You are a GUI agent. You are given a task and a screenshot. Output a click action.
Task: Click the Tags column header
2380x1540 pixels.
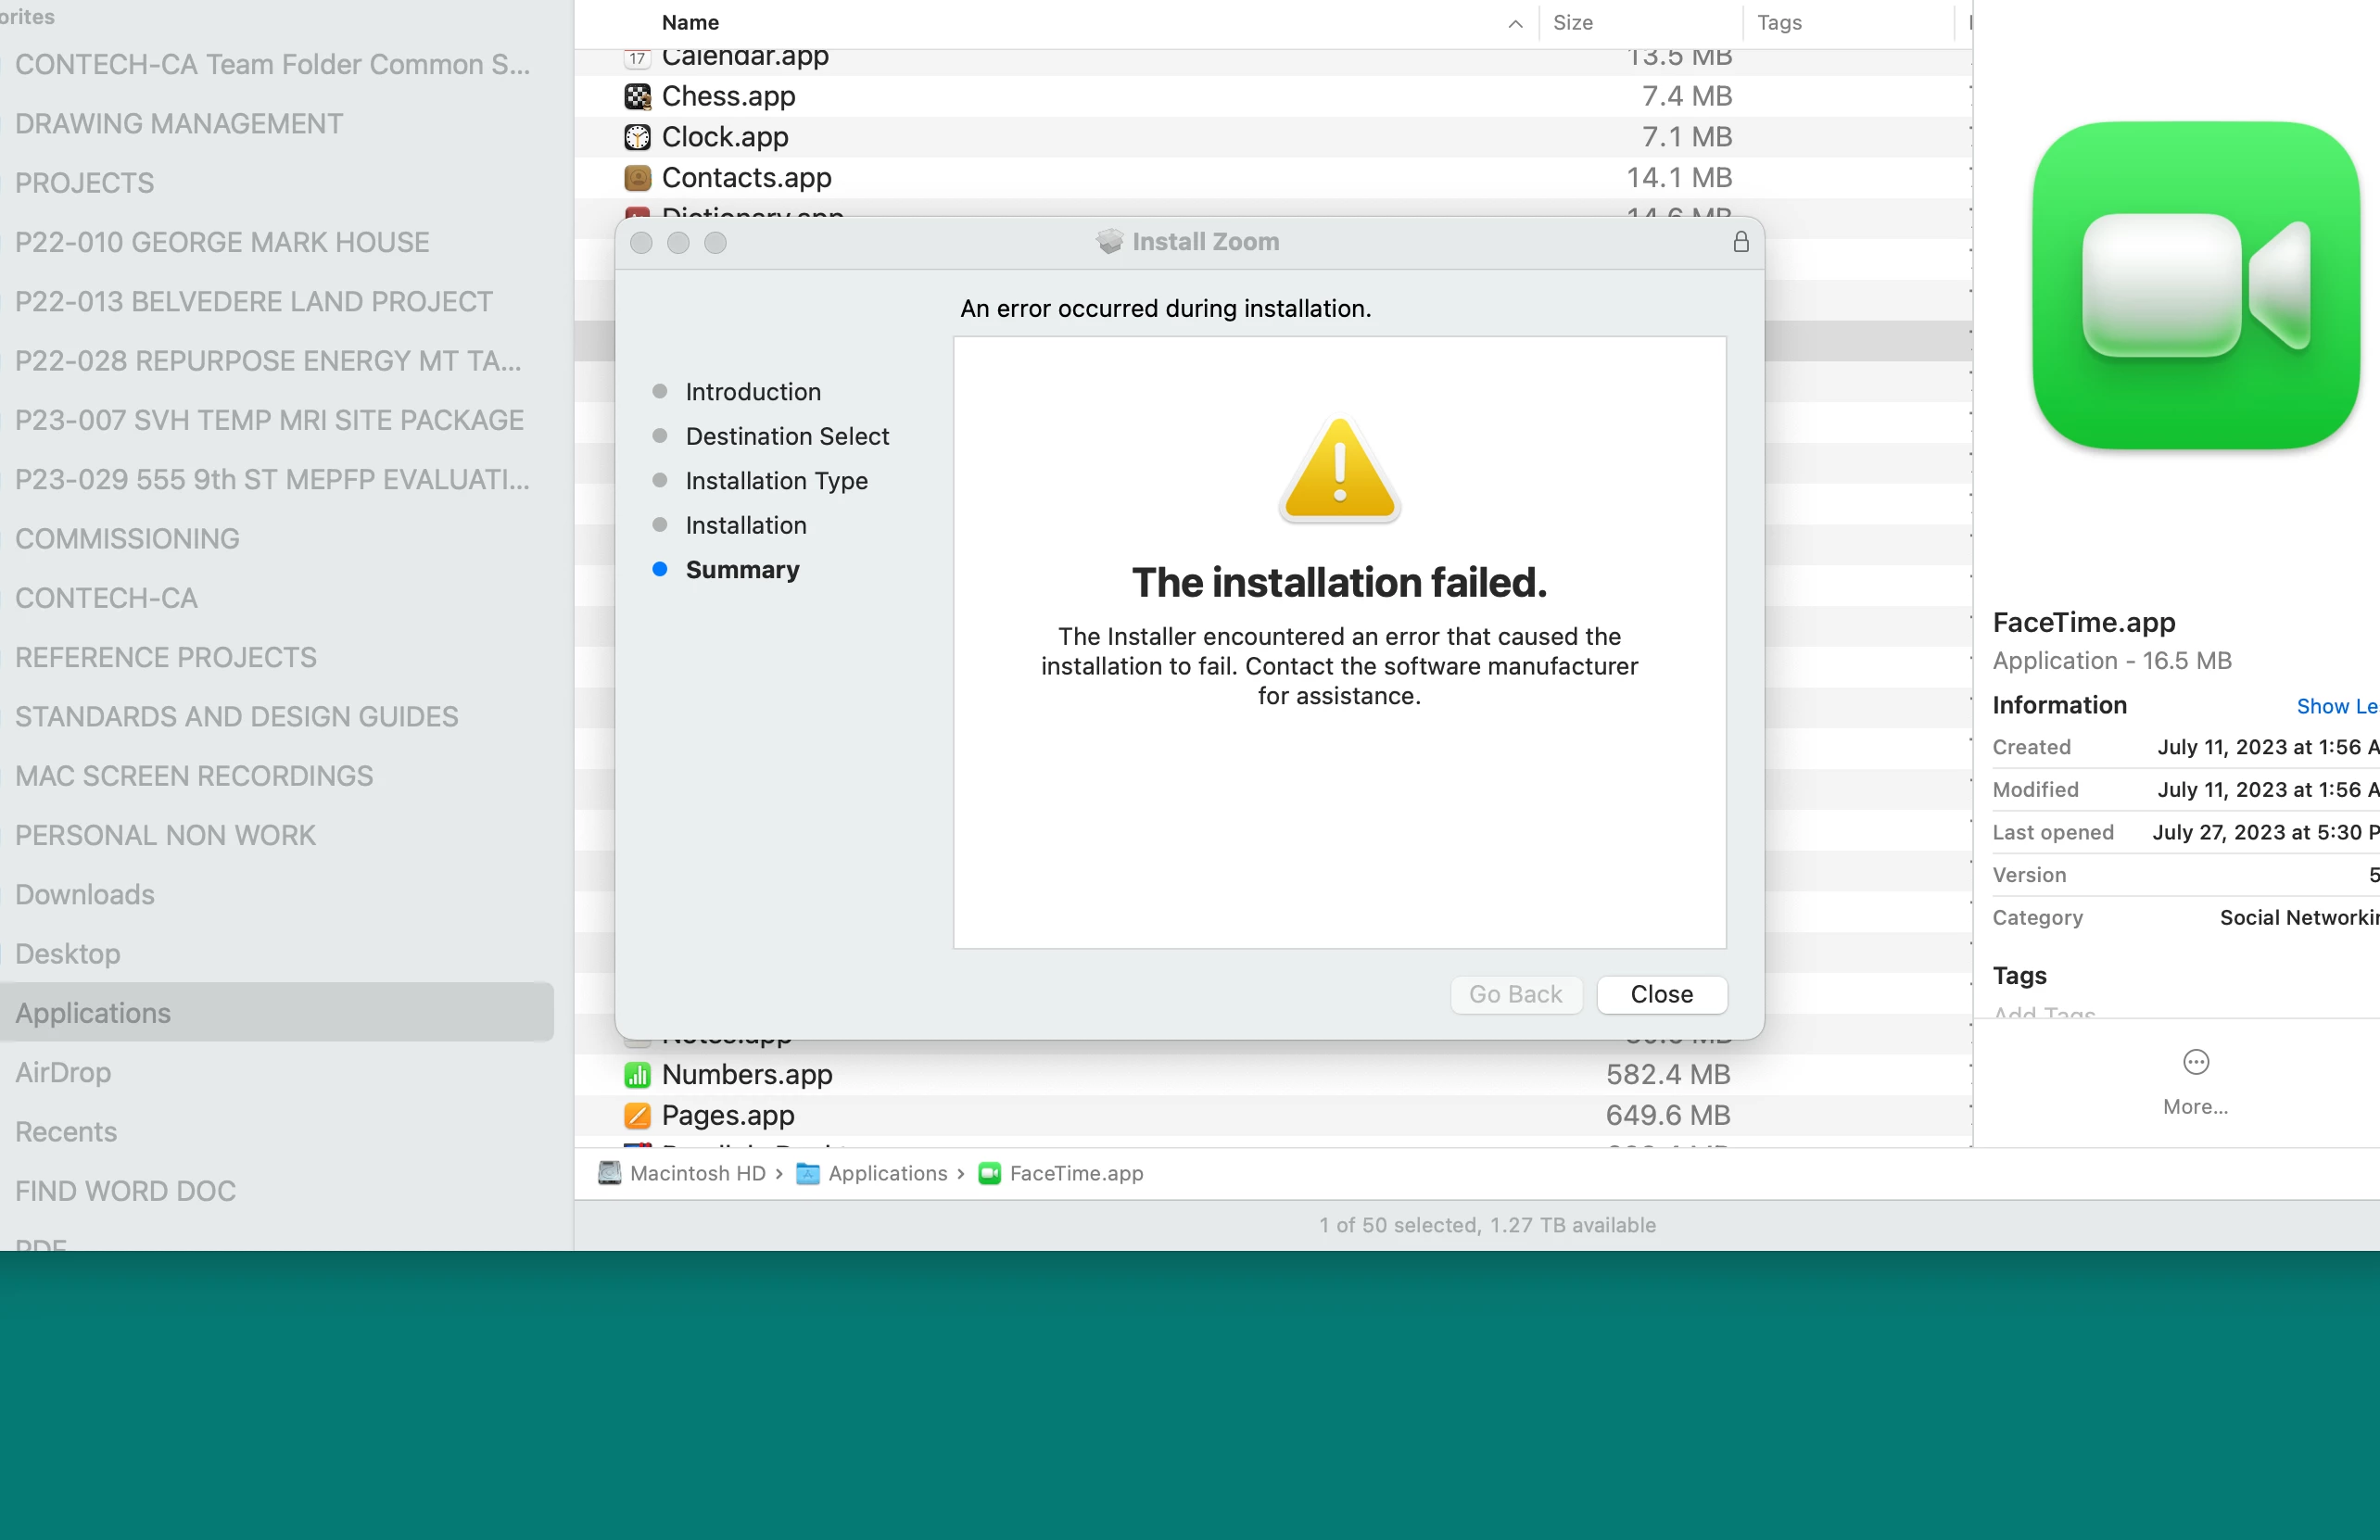pyautogui.click(x=1779, y=23)
